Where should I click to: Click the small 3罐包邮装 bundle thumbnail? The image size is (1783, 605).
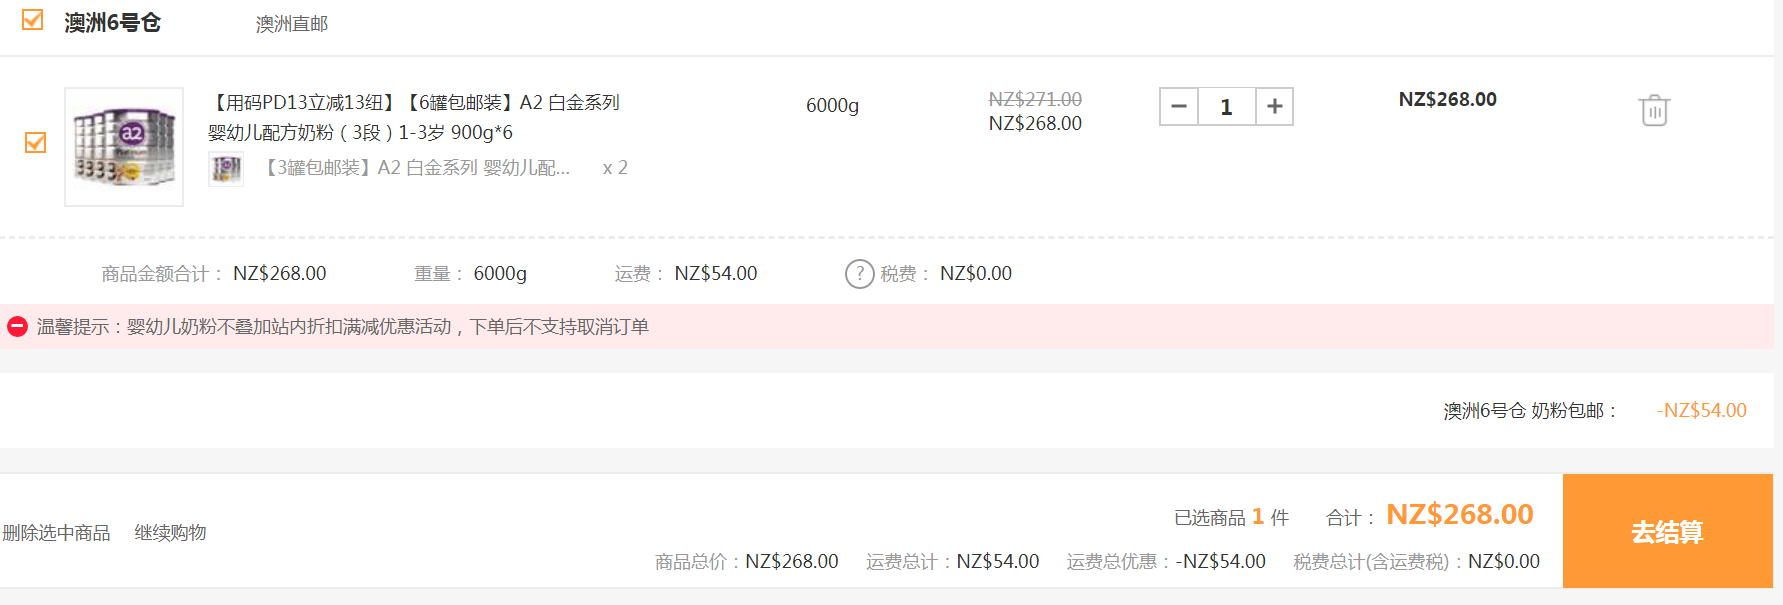226,169
